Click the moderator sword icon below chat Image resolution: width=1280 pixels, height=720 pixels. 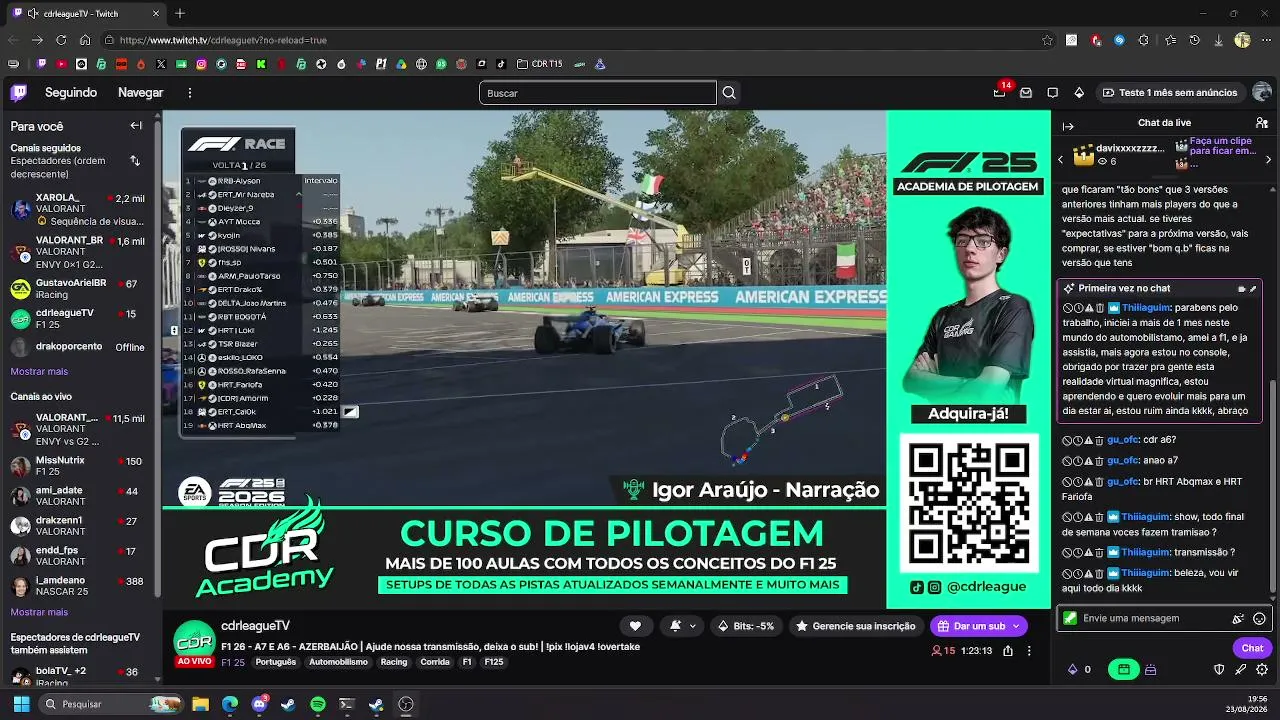click(x=1241, y=670)
